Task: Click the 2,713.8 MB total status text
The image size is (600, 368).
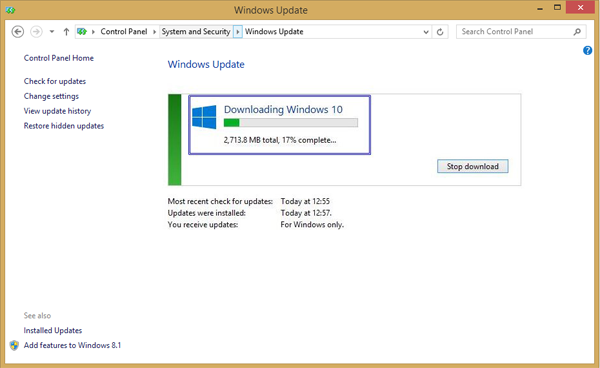Action: [x=280, y=140]
